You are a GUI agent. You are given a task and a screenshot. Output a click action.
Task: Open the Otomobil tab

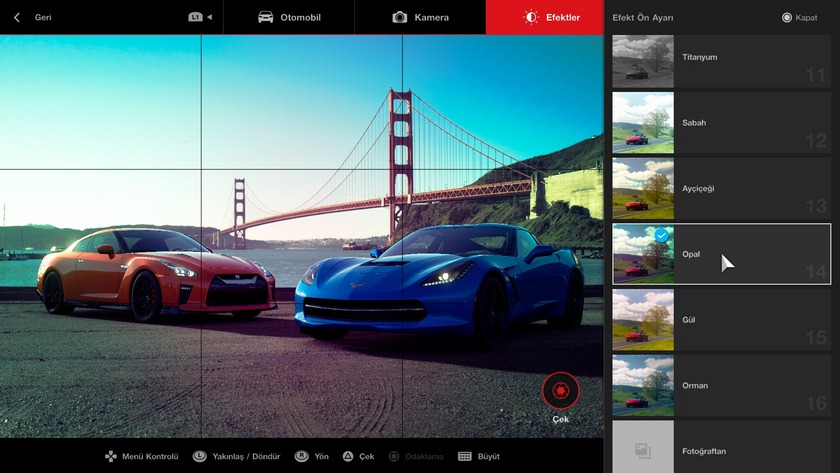[289, 17]
